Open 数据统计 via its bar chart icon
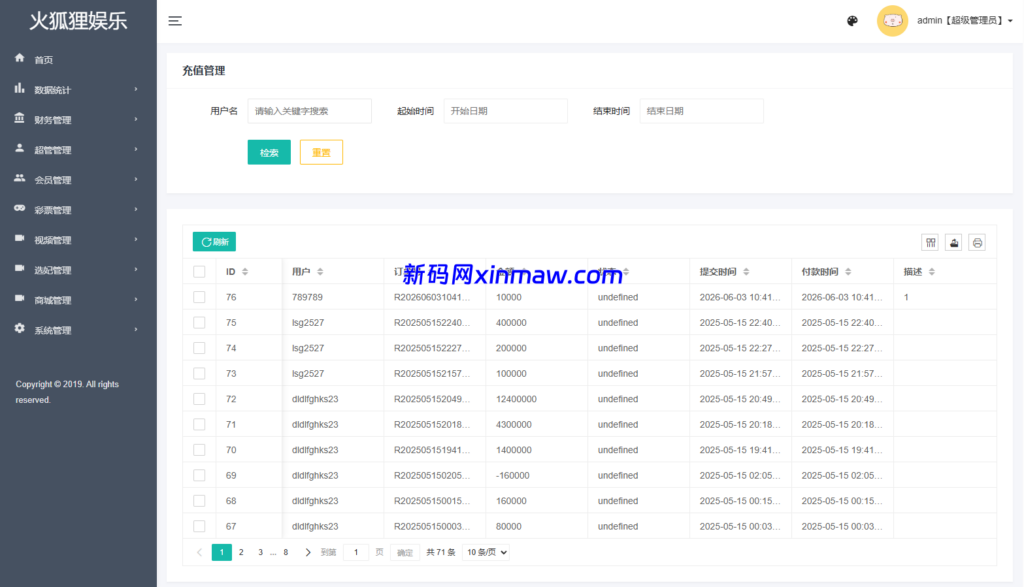Screen dimensions: 1024x587 pyautogui.click(x=20, y=88)
